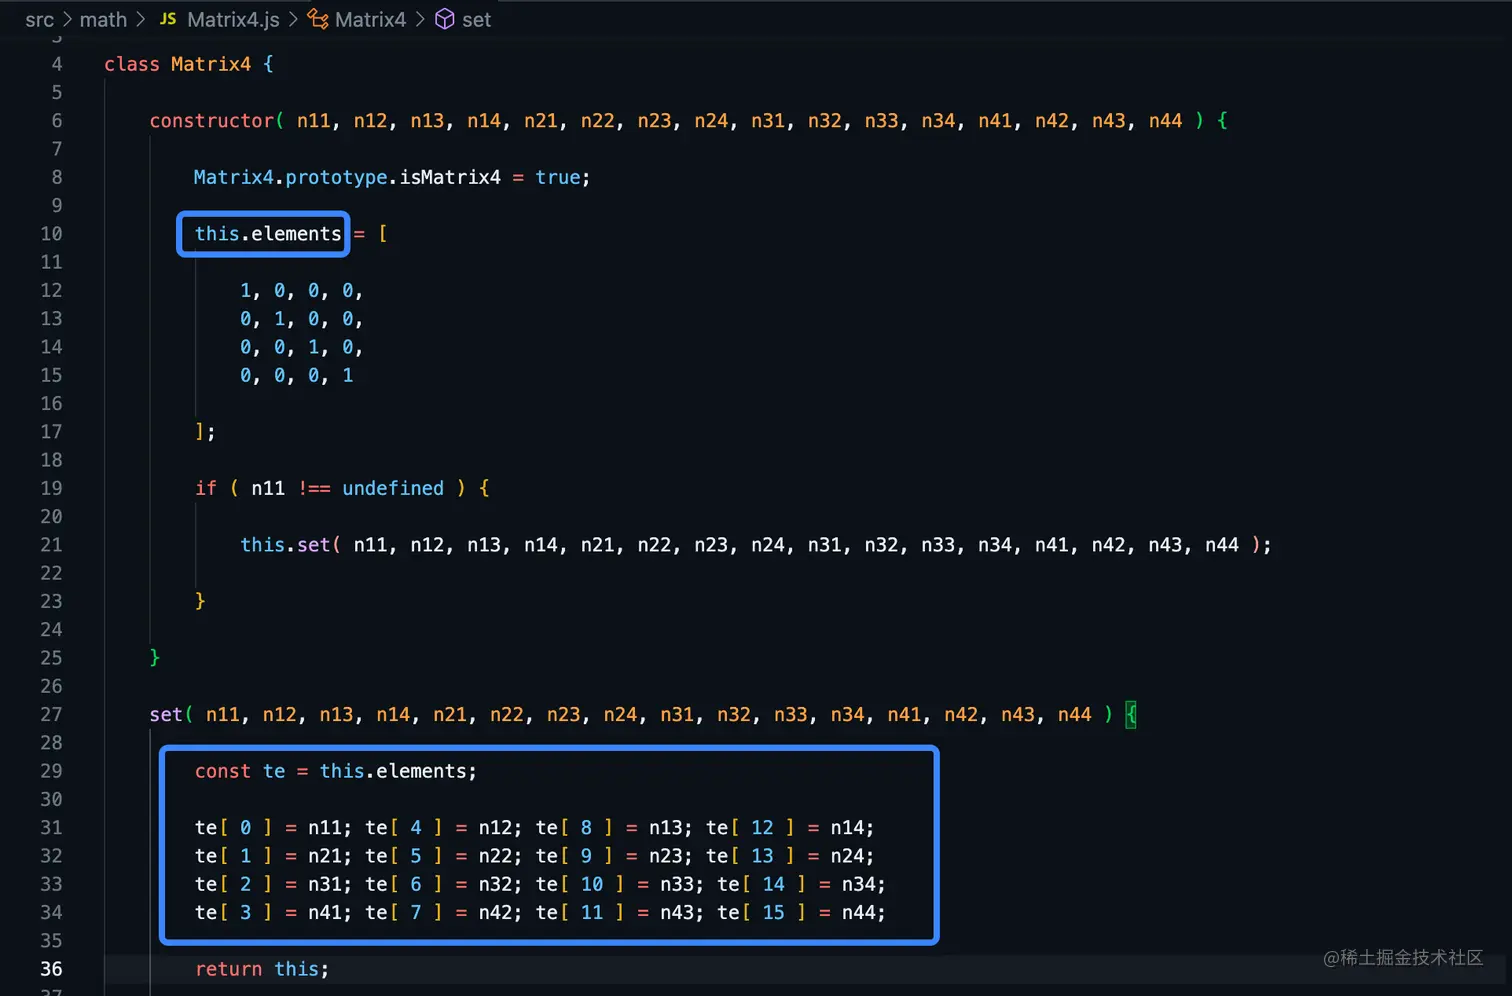Expand breadcrumb chevron after math
Viewport: 1512px width, 996px height.
click(x=140, y=20)
